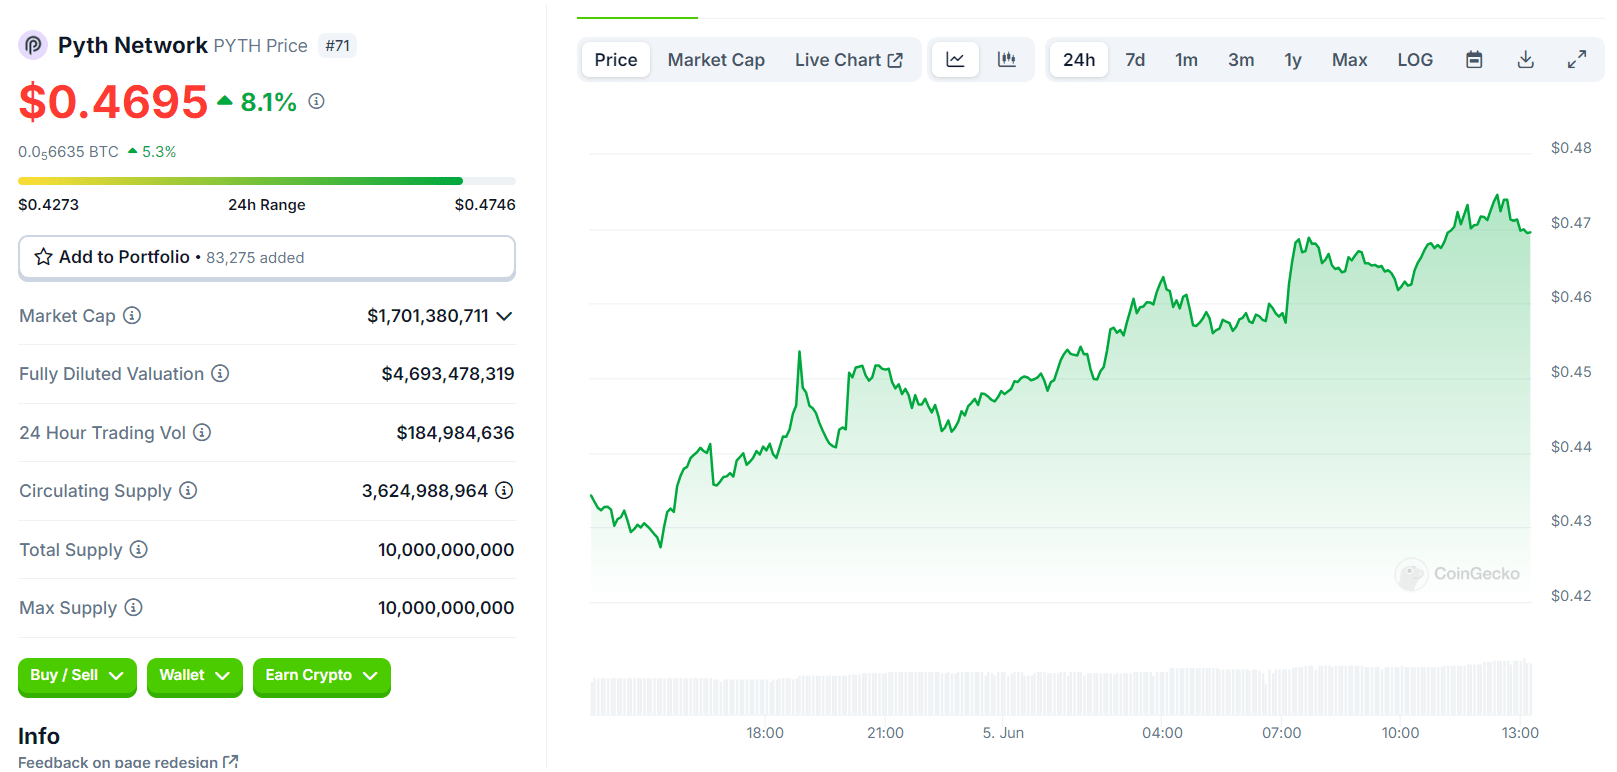Switch to Market Cap tab
Screen dimensions: 1617x772
coord(716,60)
